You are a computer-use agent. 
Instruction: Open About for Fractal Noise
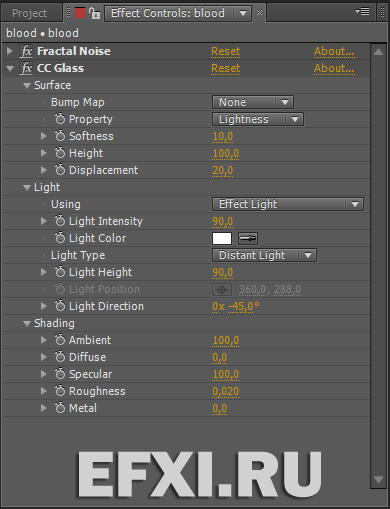(334, 51)
